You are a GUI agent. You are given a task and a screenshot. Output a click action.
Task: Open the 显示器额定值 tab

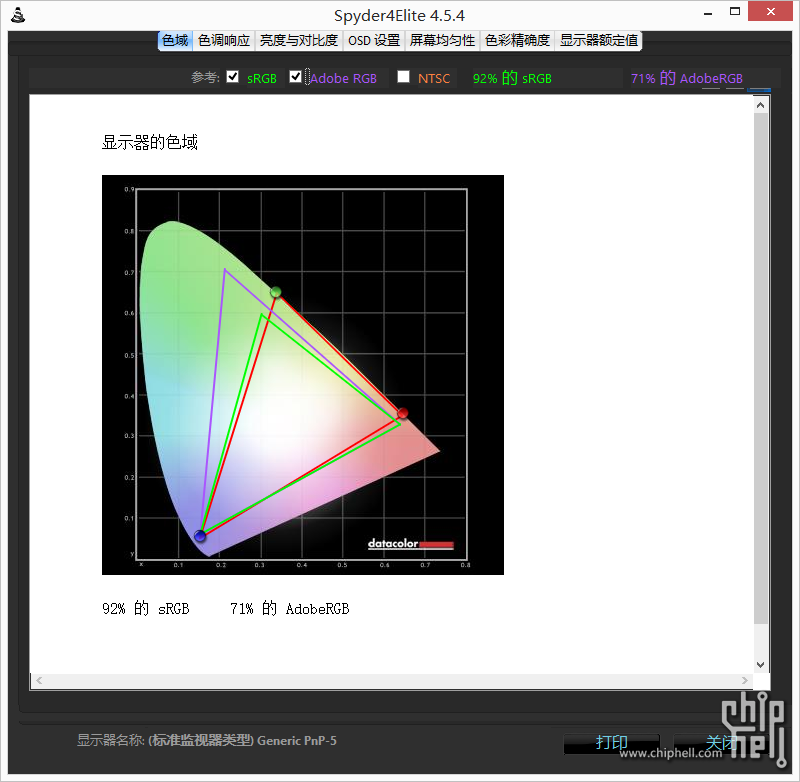[598, 40]
